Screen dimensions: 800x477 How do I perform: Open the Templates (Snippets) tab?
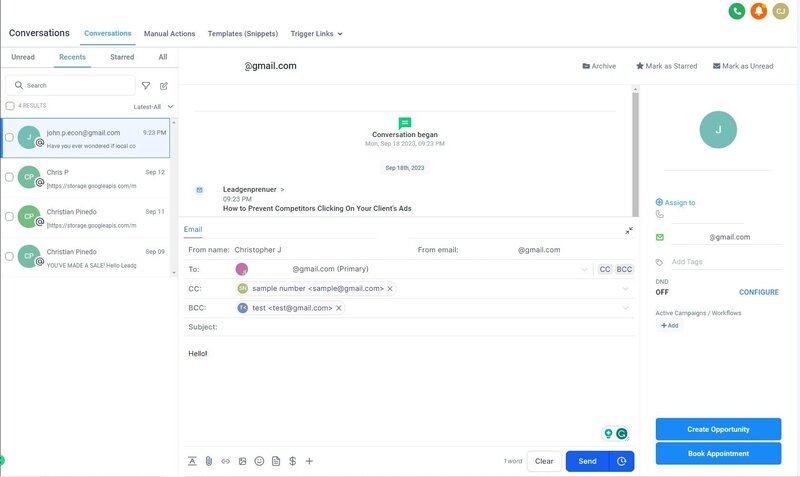243,34
